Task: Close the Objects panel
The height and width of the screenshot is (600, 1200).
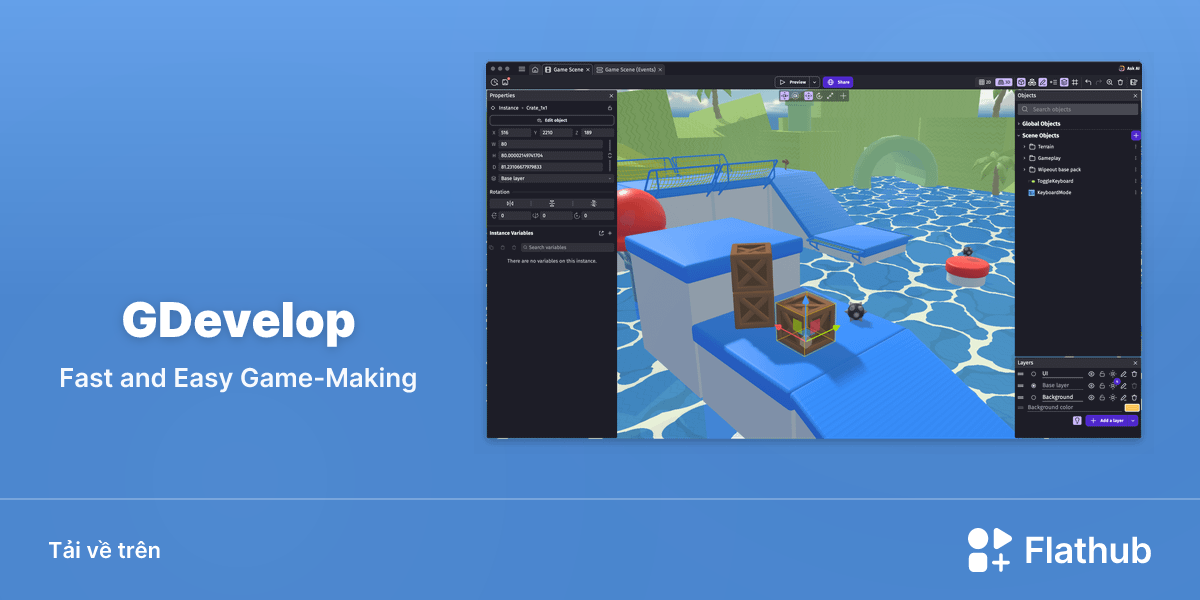Action: point(1135,96)
